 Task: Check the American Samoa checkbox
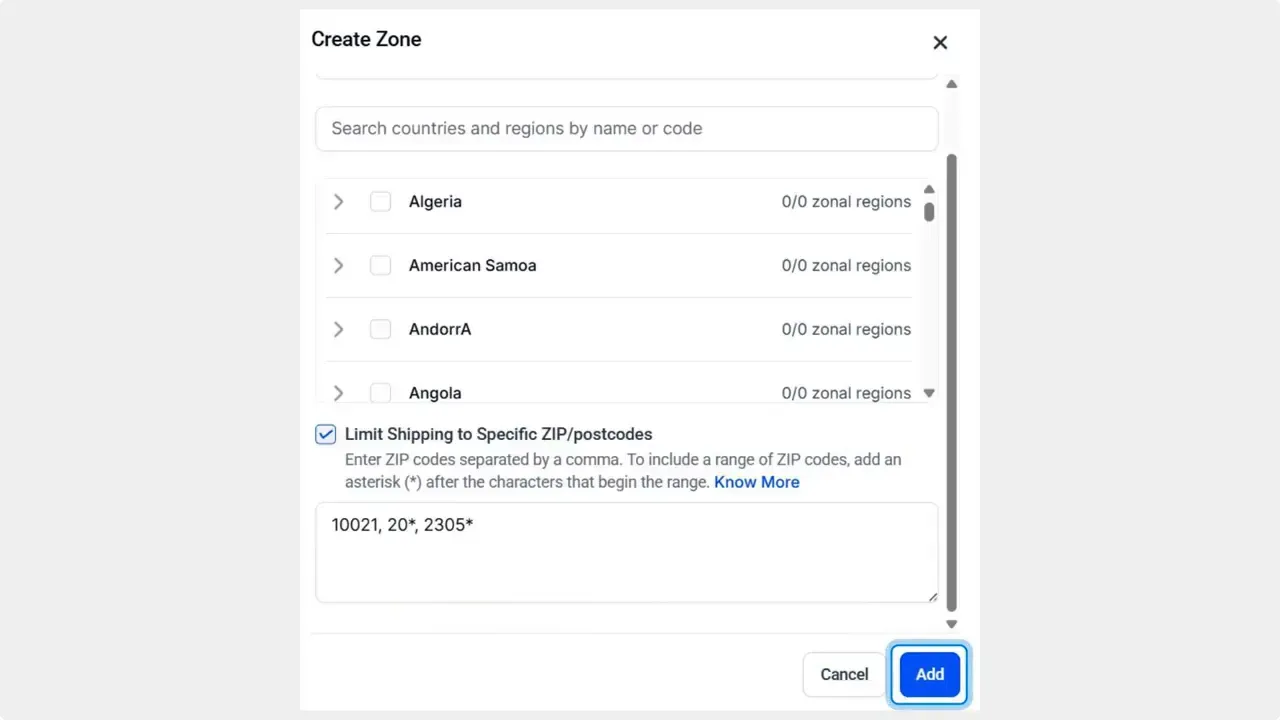pos(380,265)
